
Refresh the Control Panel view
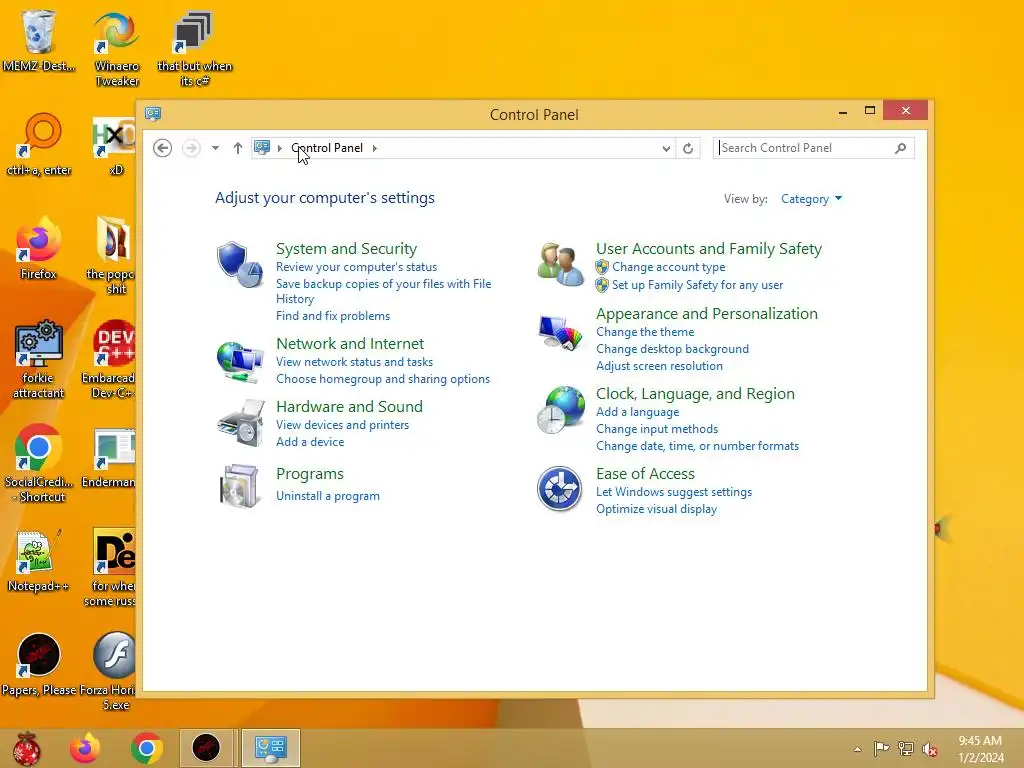[688, 148]
